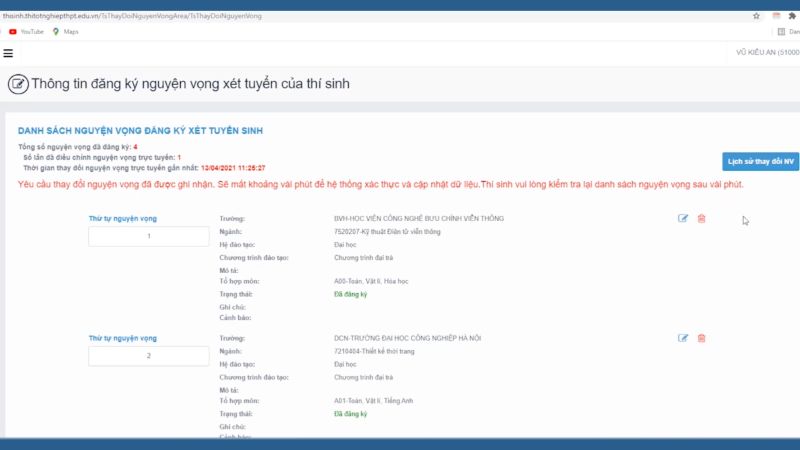Click the BVH-Học viện Công nghệ Bưu chính school name
800x450 pixels.
coord(419,218)
